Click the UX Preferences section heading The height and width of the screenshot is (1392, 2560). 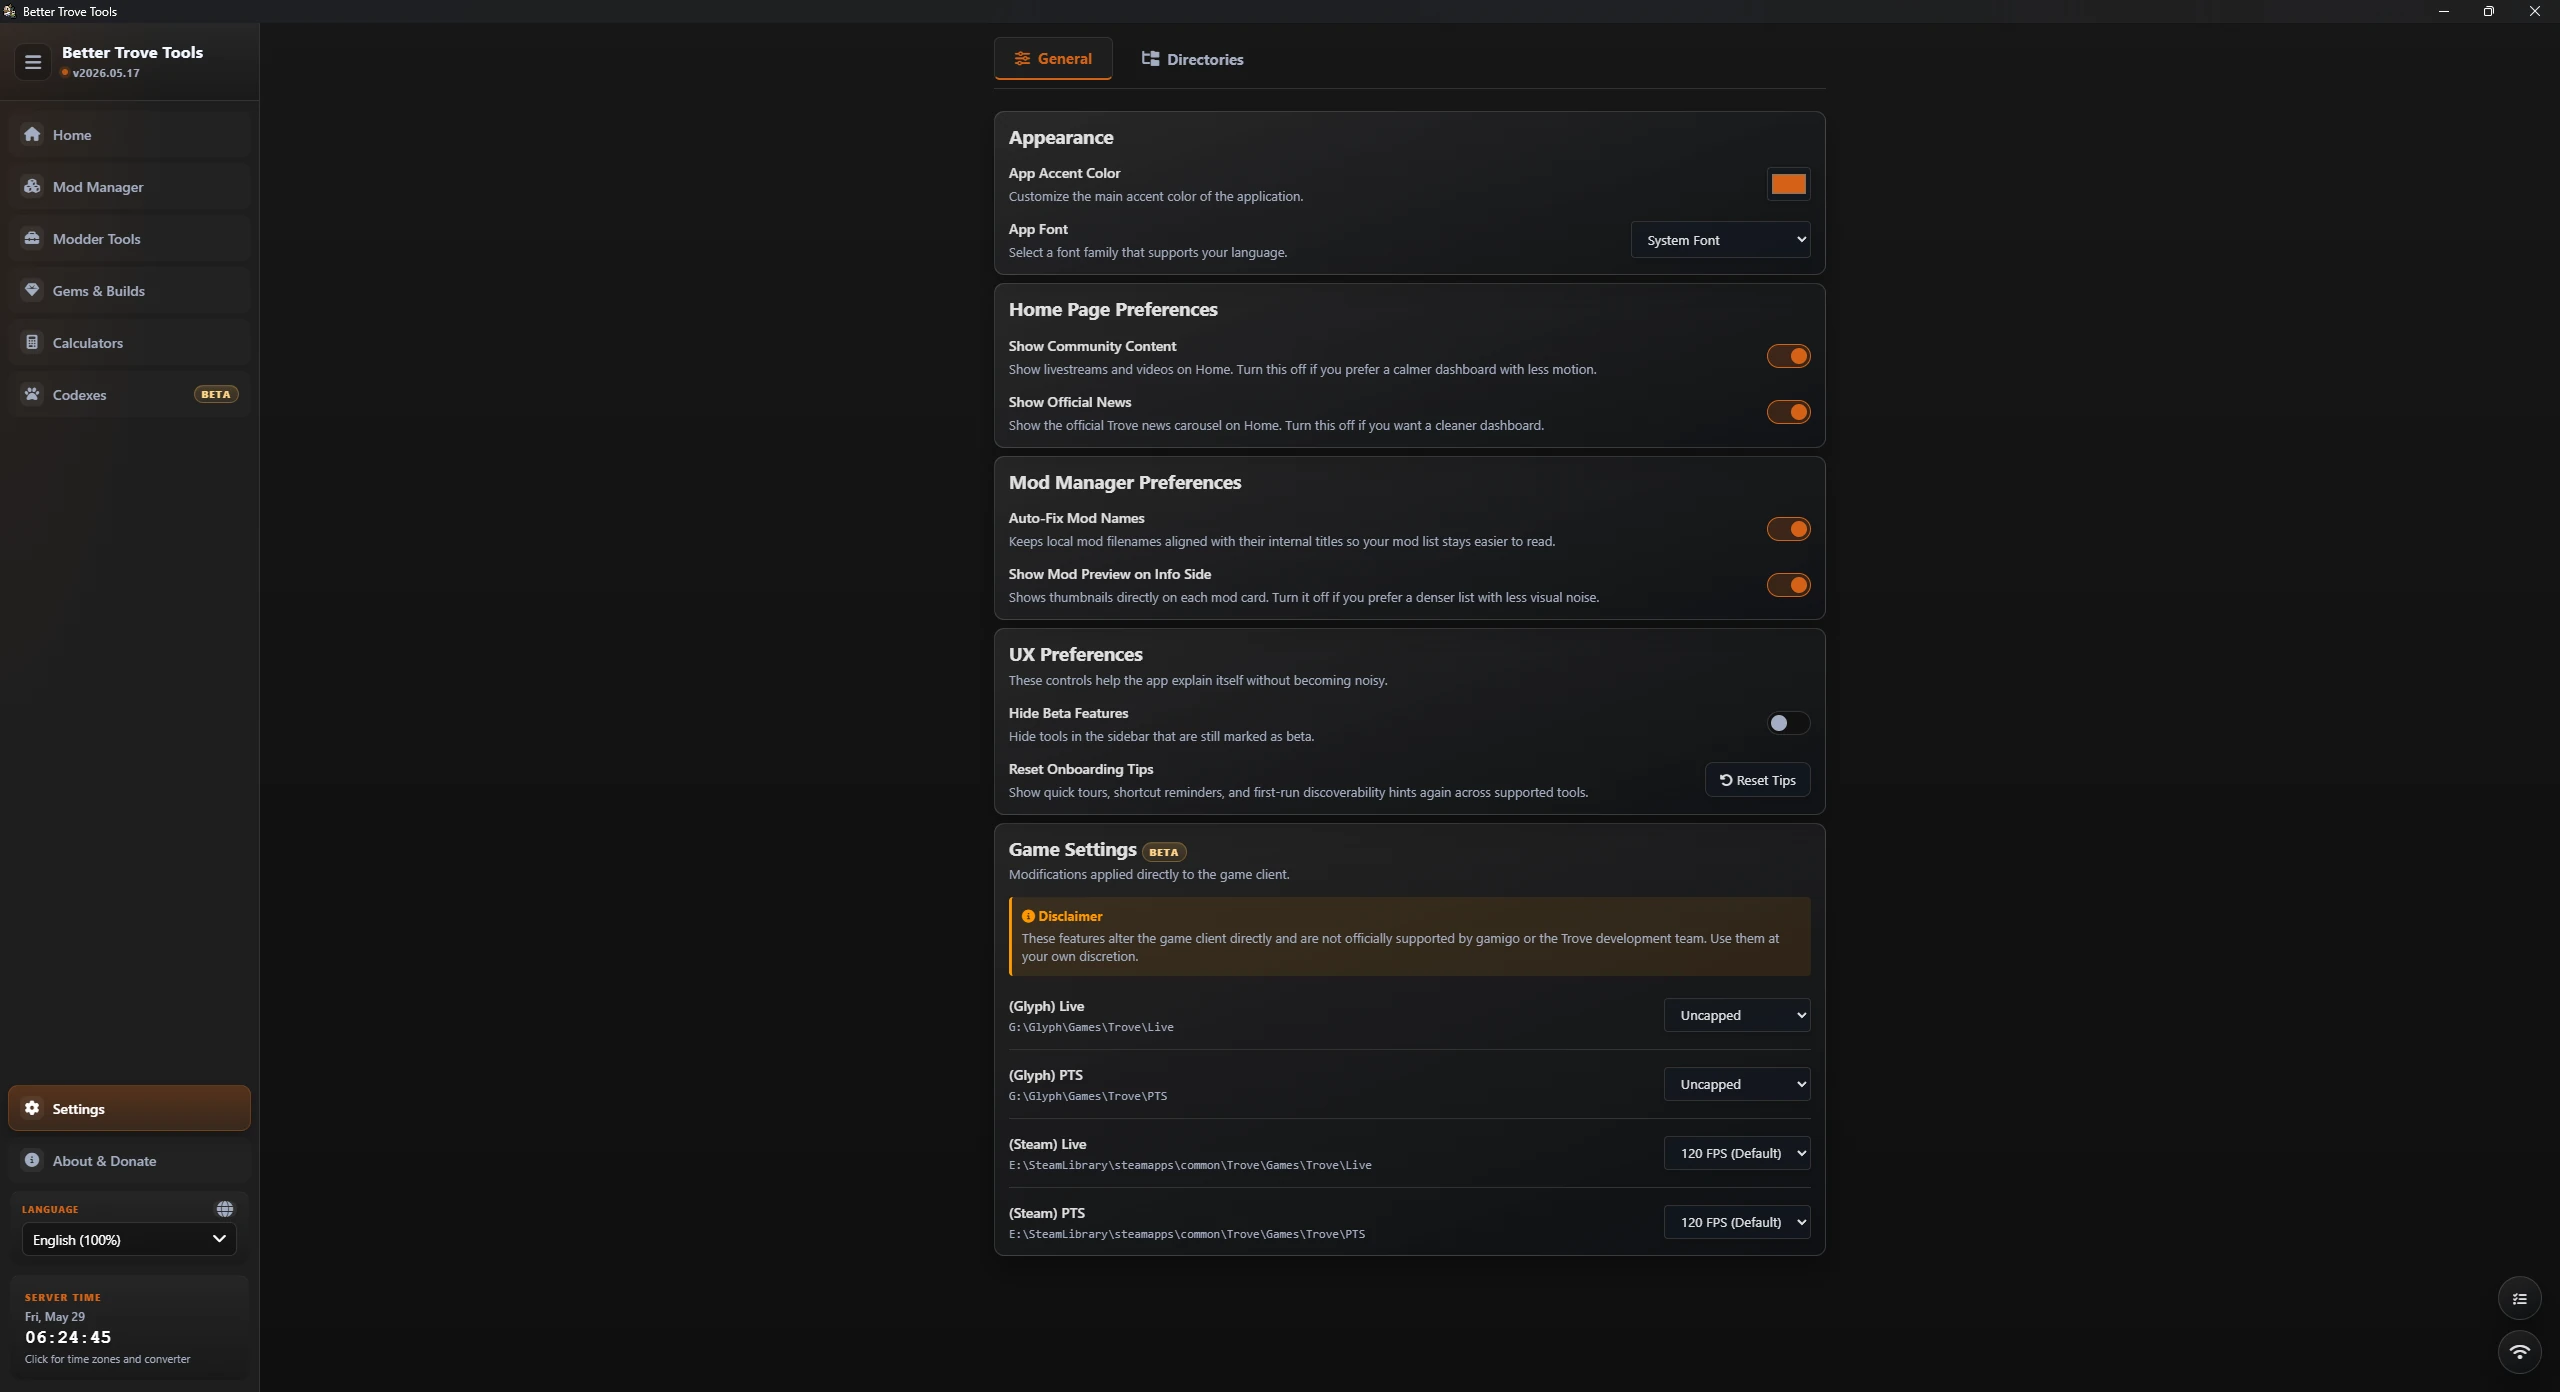(1075, 654)
